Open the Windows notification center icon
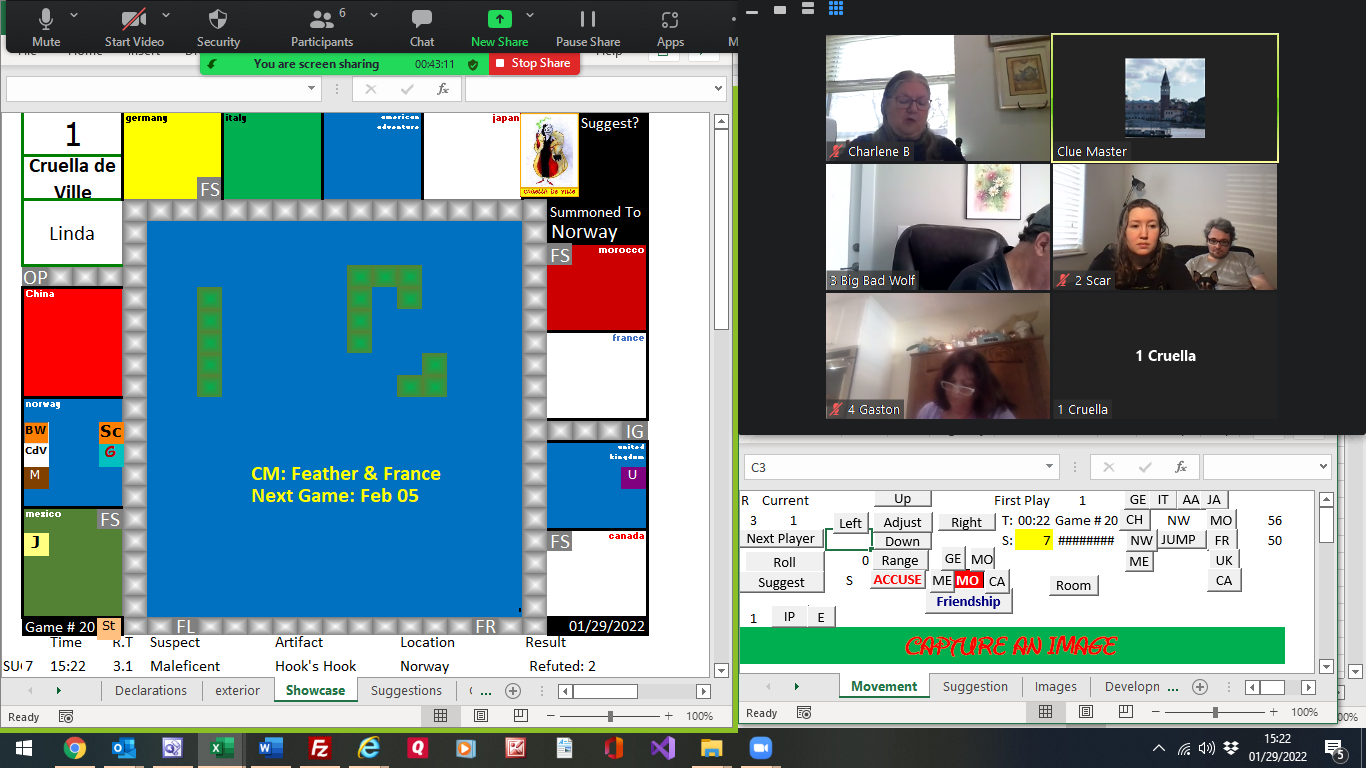The width and height of the screenshot is (1366, 768). [x=1335, y=748]
